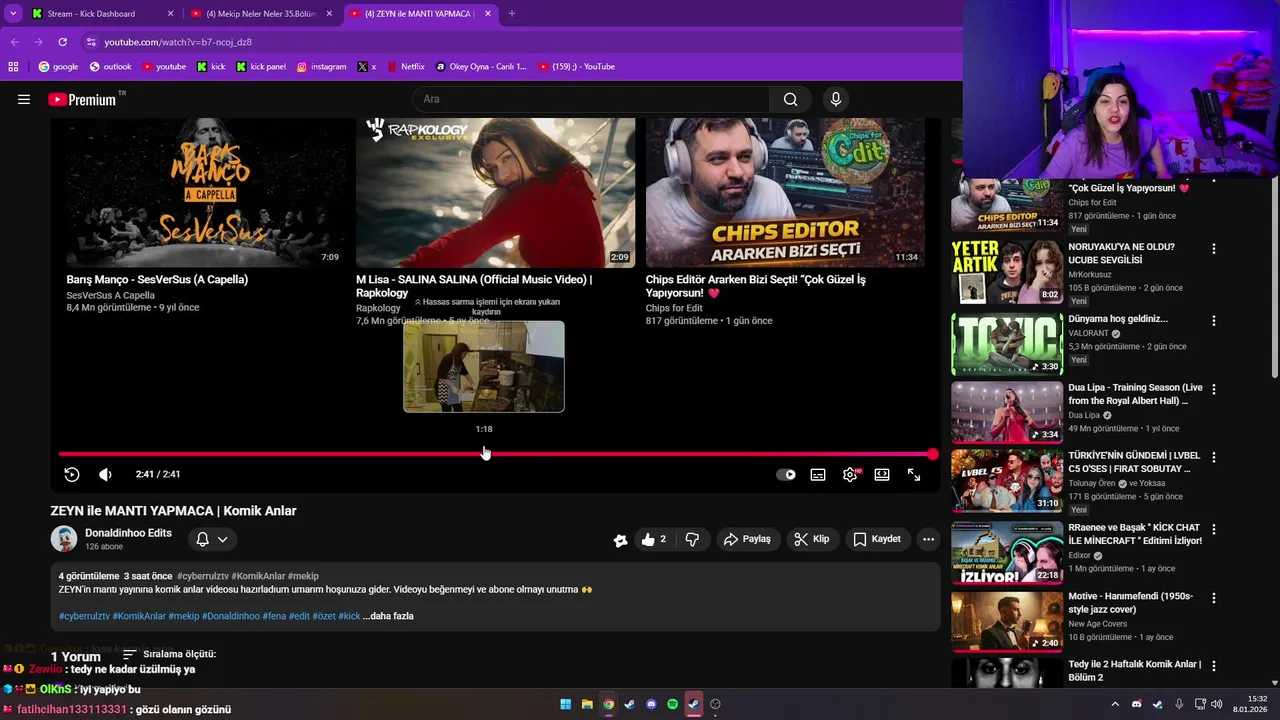Image resolution: width=1280 pixels, height=720 pixels.
Task: Reload the page
Action: tap(62, 42)
